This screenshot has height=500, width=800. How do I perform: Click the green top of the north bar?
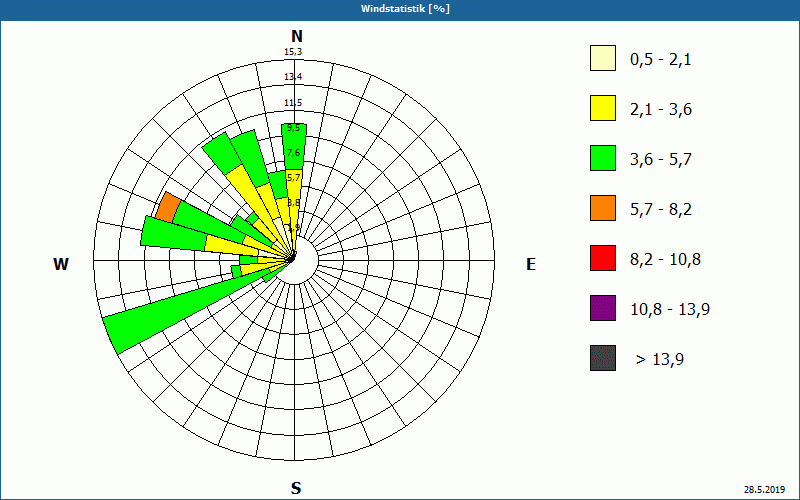[294, 146]
